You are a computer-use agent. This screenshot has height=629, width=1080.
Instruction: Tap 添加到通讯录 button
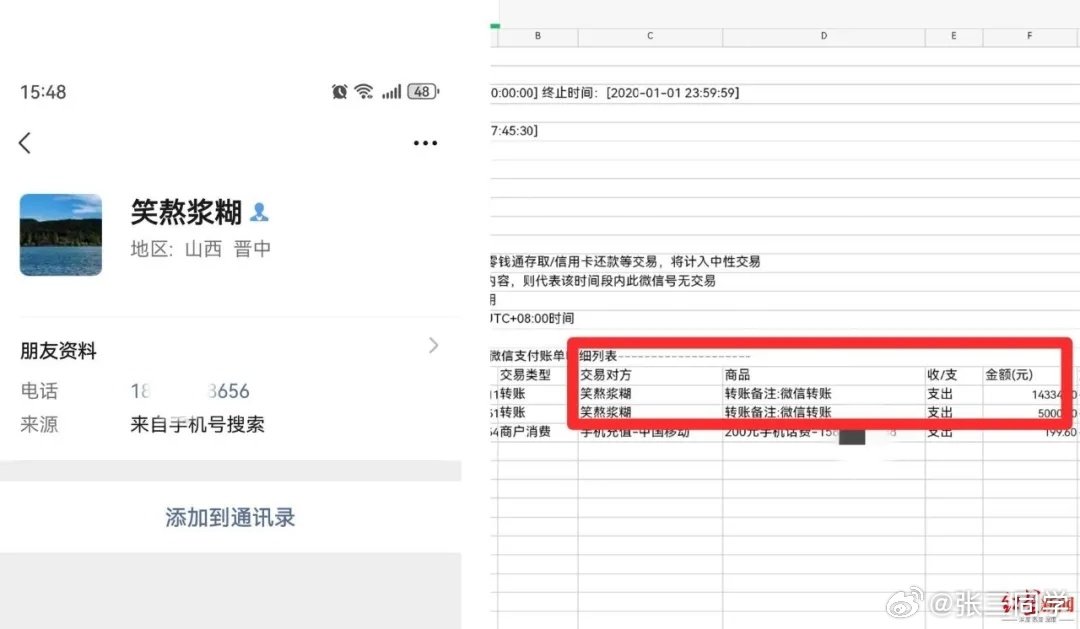pos(230,517)
